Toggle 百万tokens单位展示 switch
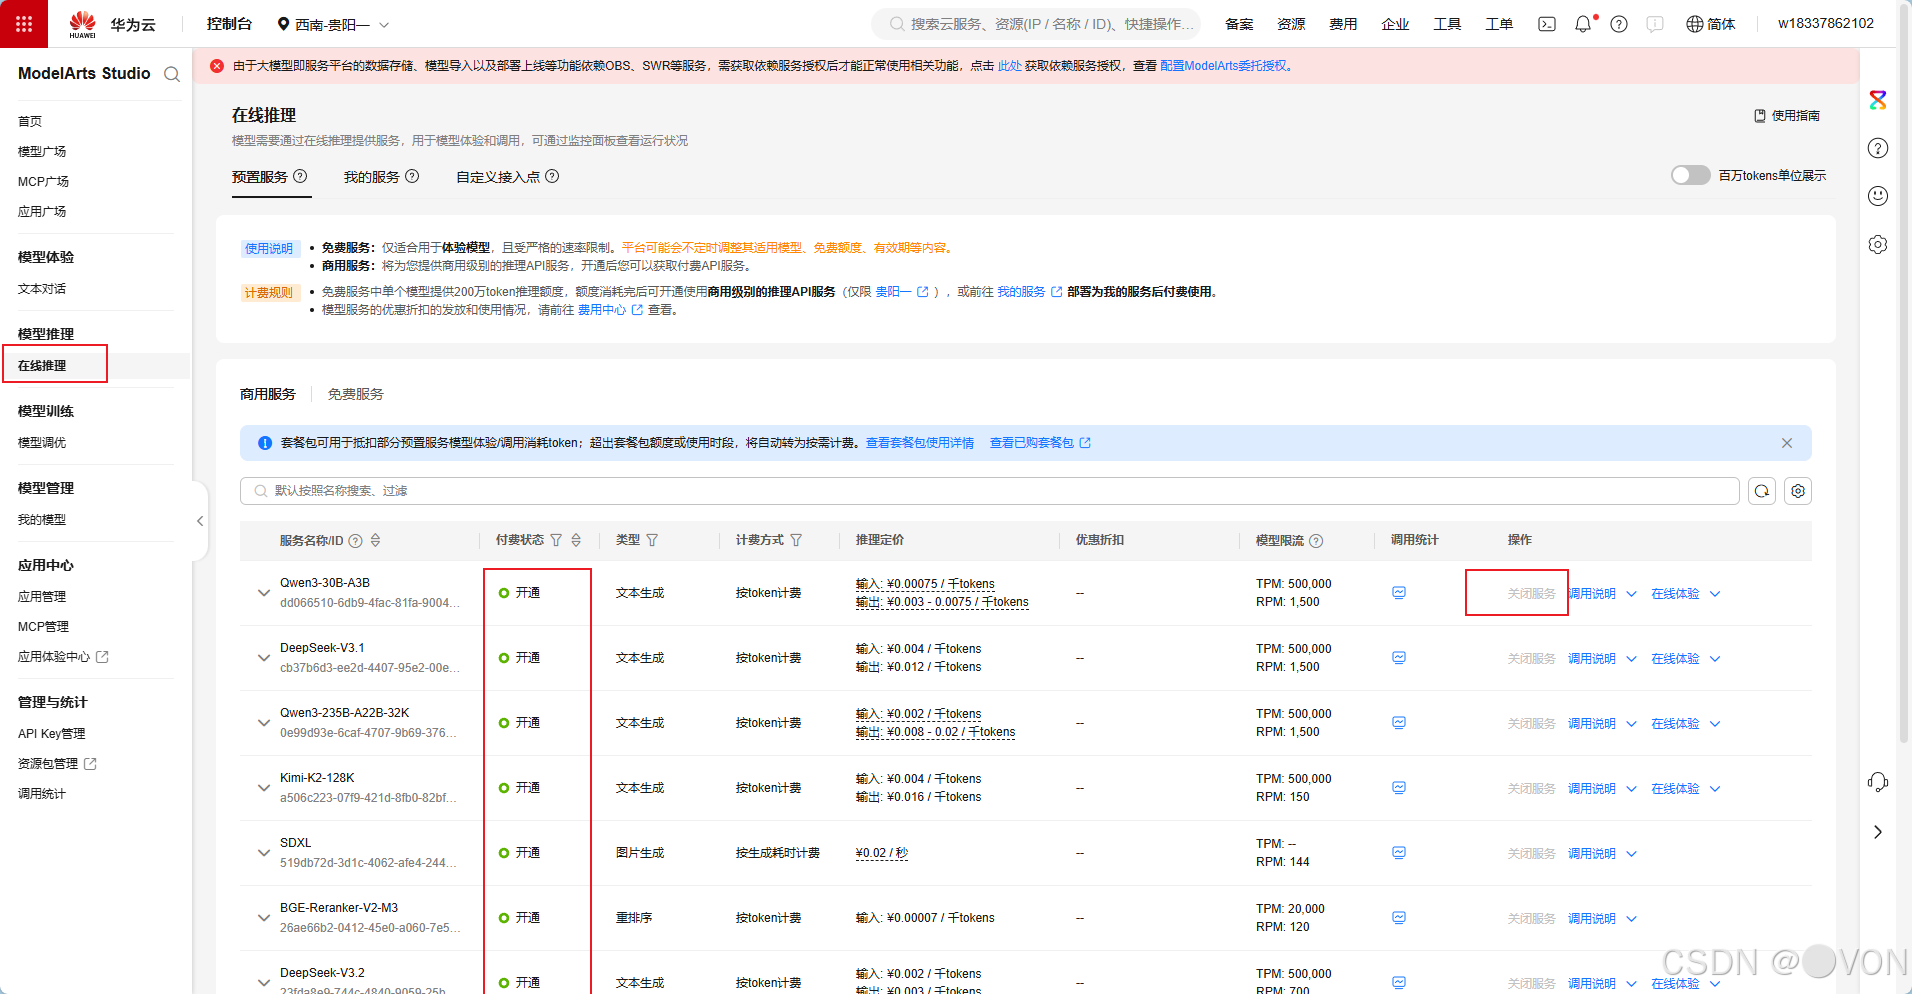 coord(1690,175)
